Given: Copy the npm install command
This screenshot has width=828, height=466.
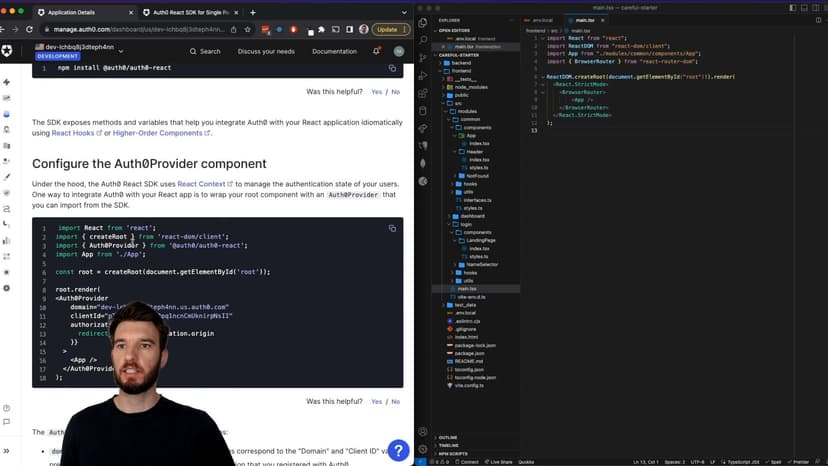Looking at the screenshot, I should pyautogui.click(x=392, y=68).
